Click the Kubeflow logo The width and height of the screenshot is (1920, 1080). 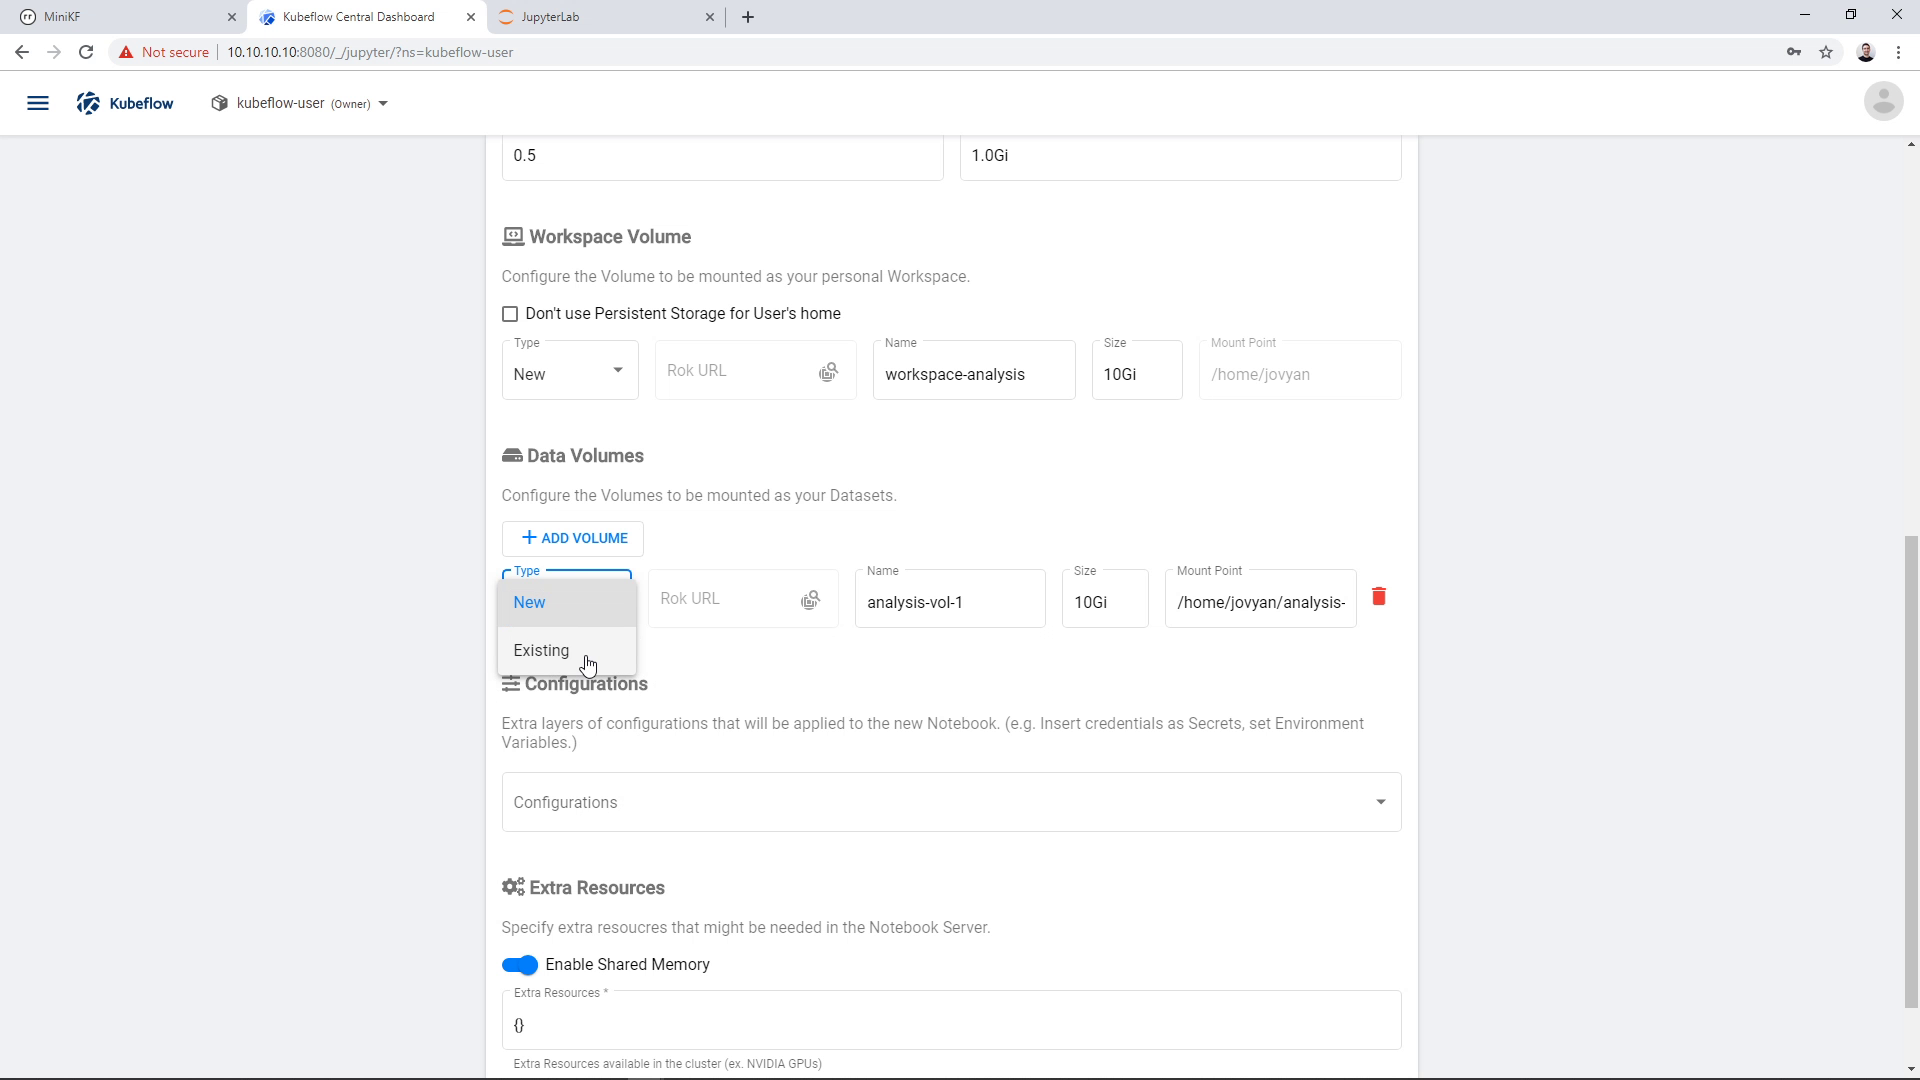125,103
